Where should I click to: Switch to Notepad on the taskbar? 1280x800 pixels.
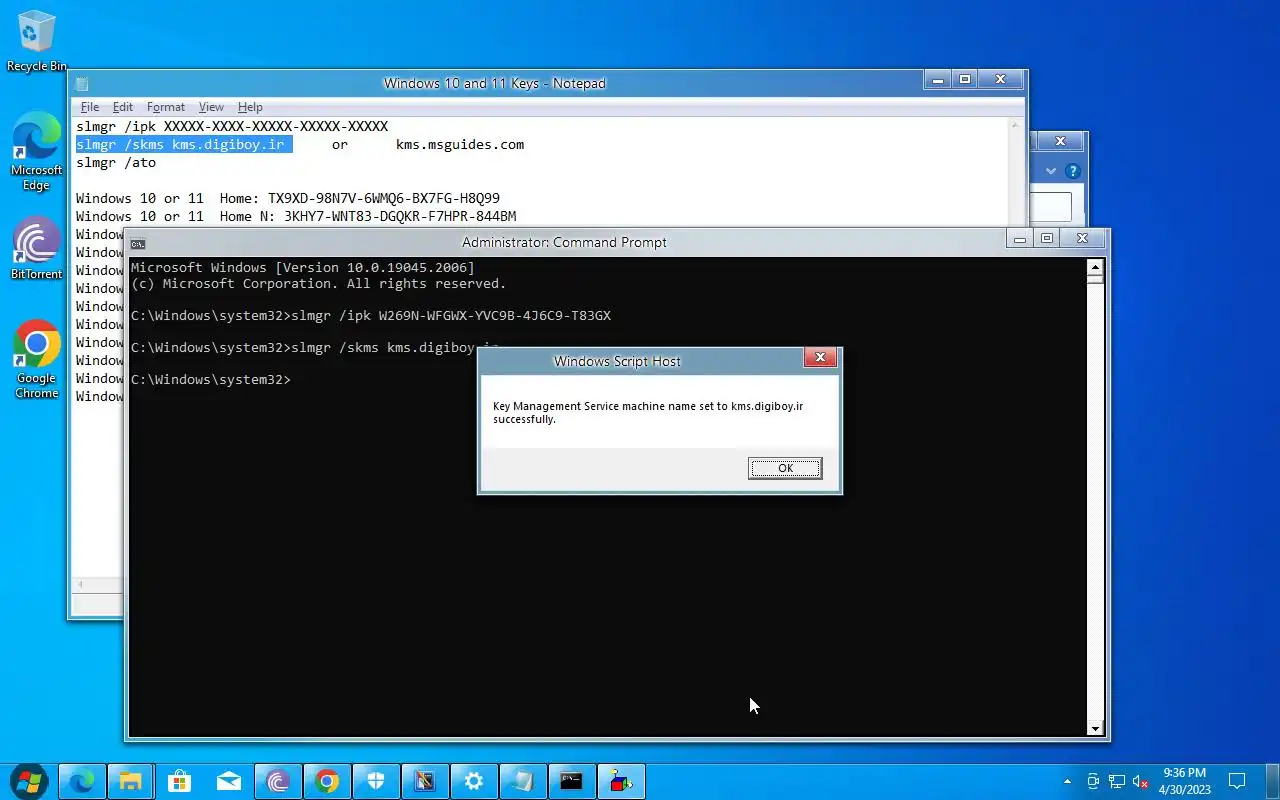click(x=523, y=781)
